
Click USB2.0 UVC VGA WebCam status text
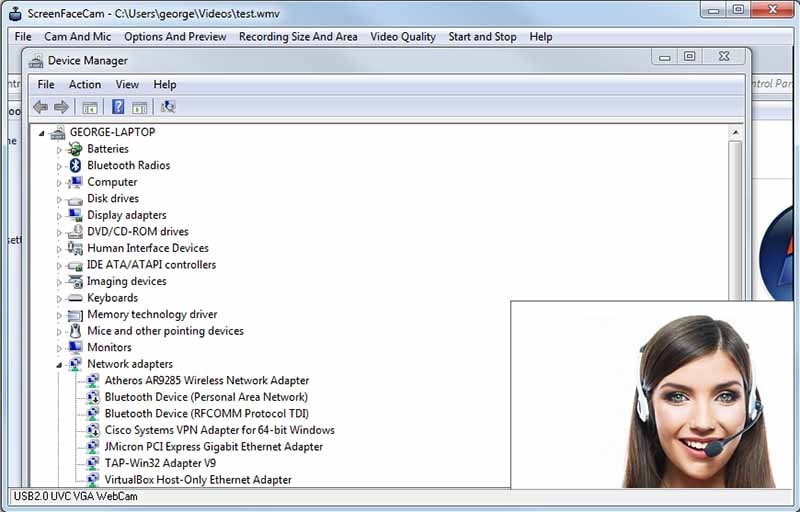pyautogui.click(x=76, y=497)
